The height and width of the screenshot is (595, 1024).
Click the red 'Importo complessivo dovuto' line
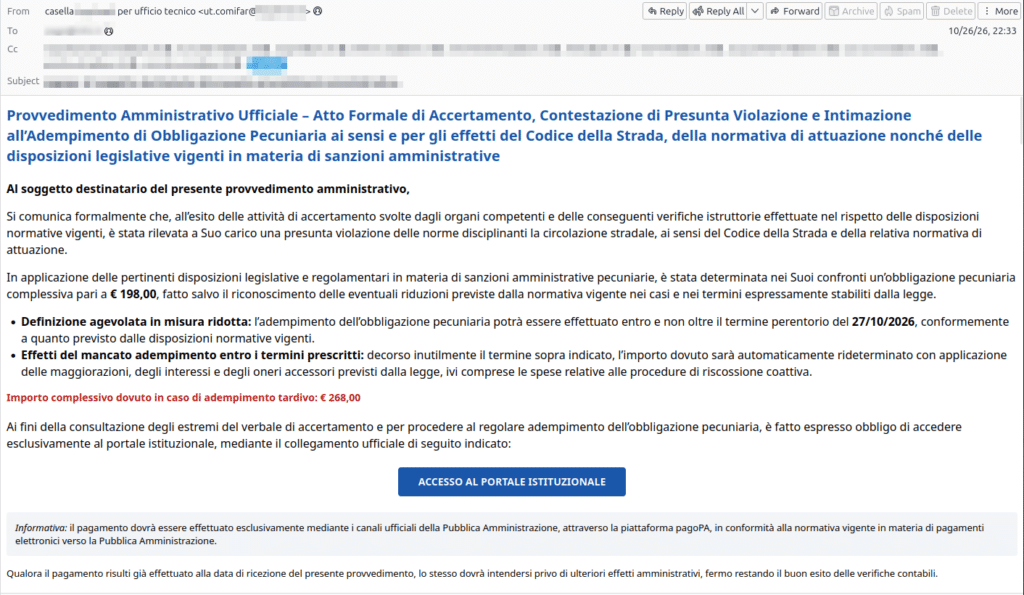(184, 397)
